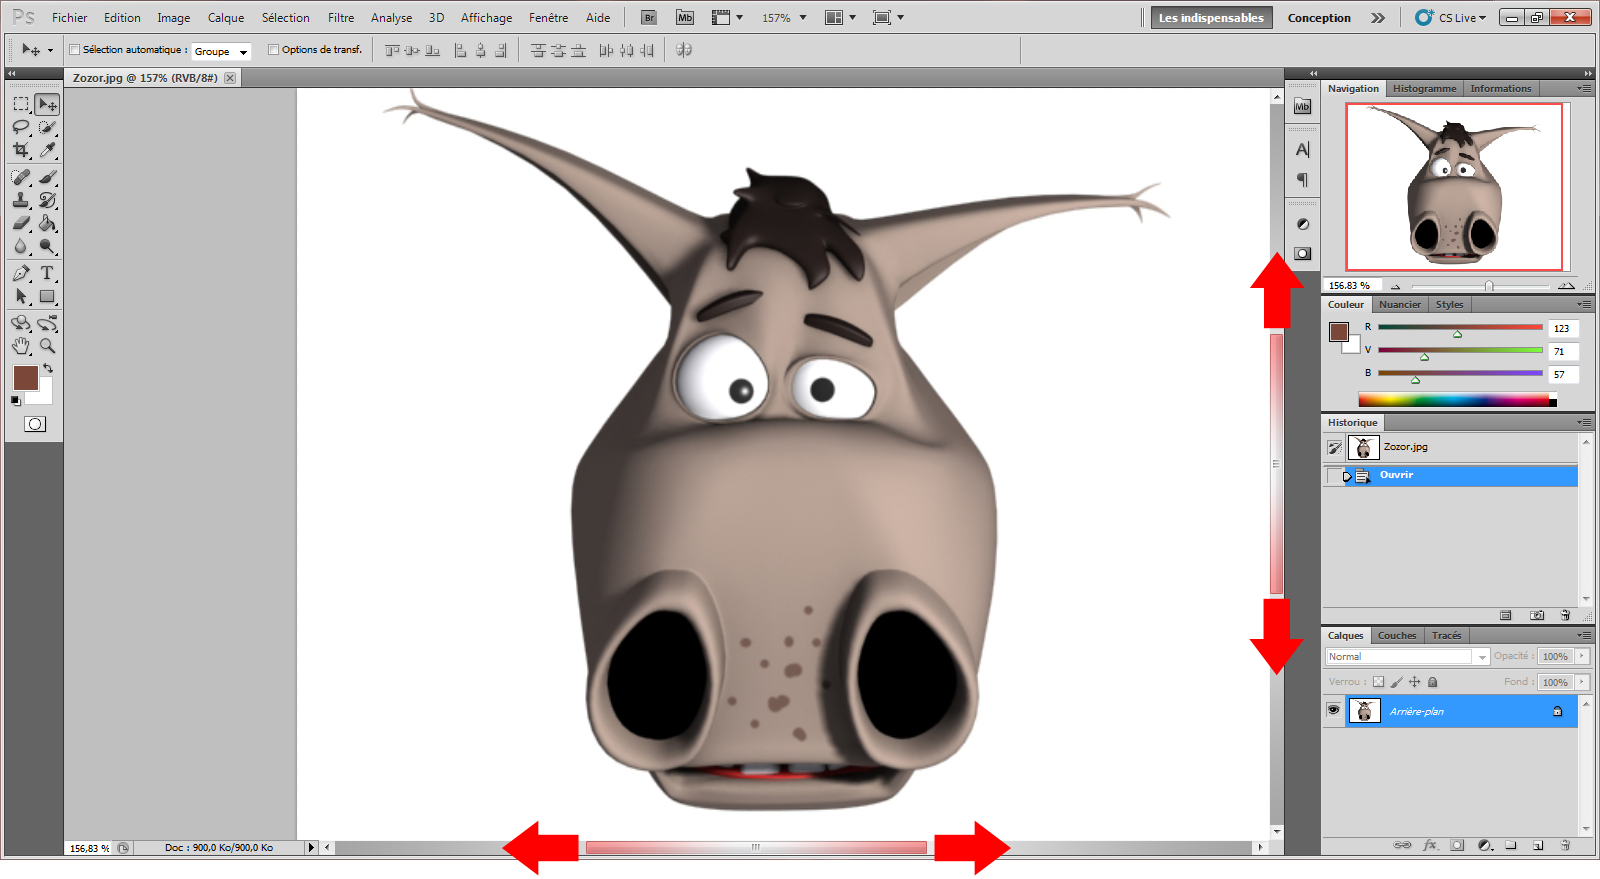Hide the Arrière-plan layer
Viewport: 1600px width, 879px height.
click(1333, 711)
